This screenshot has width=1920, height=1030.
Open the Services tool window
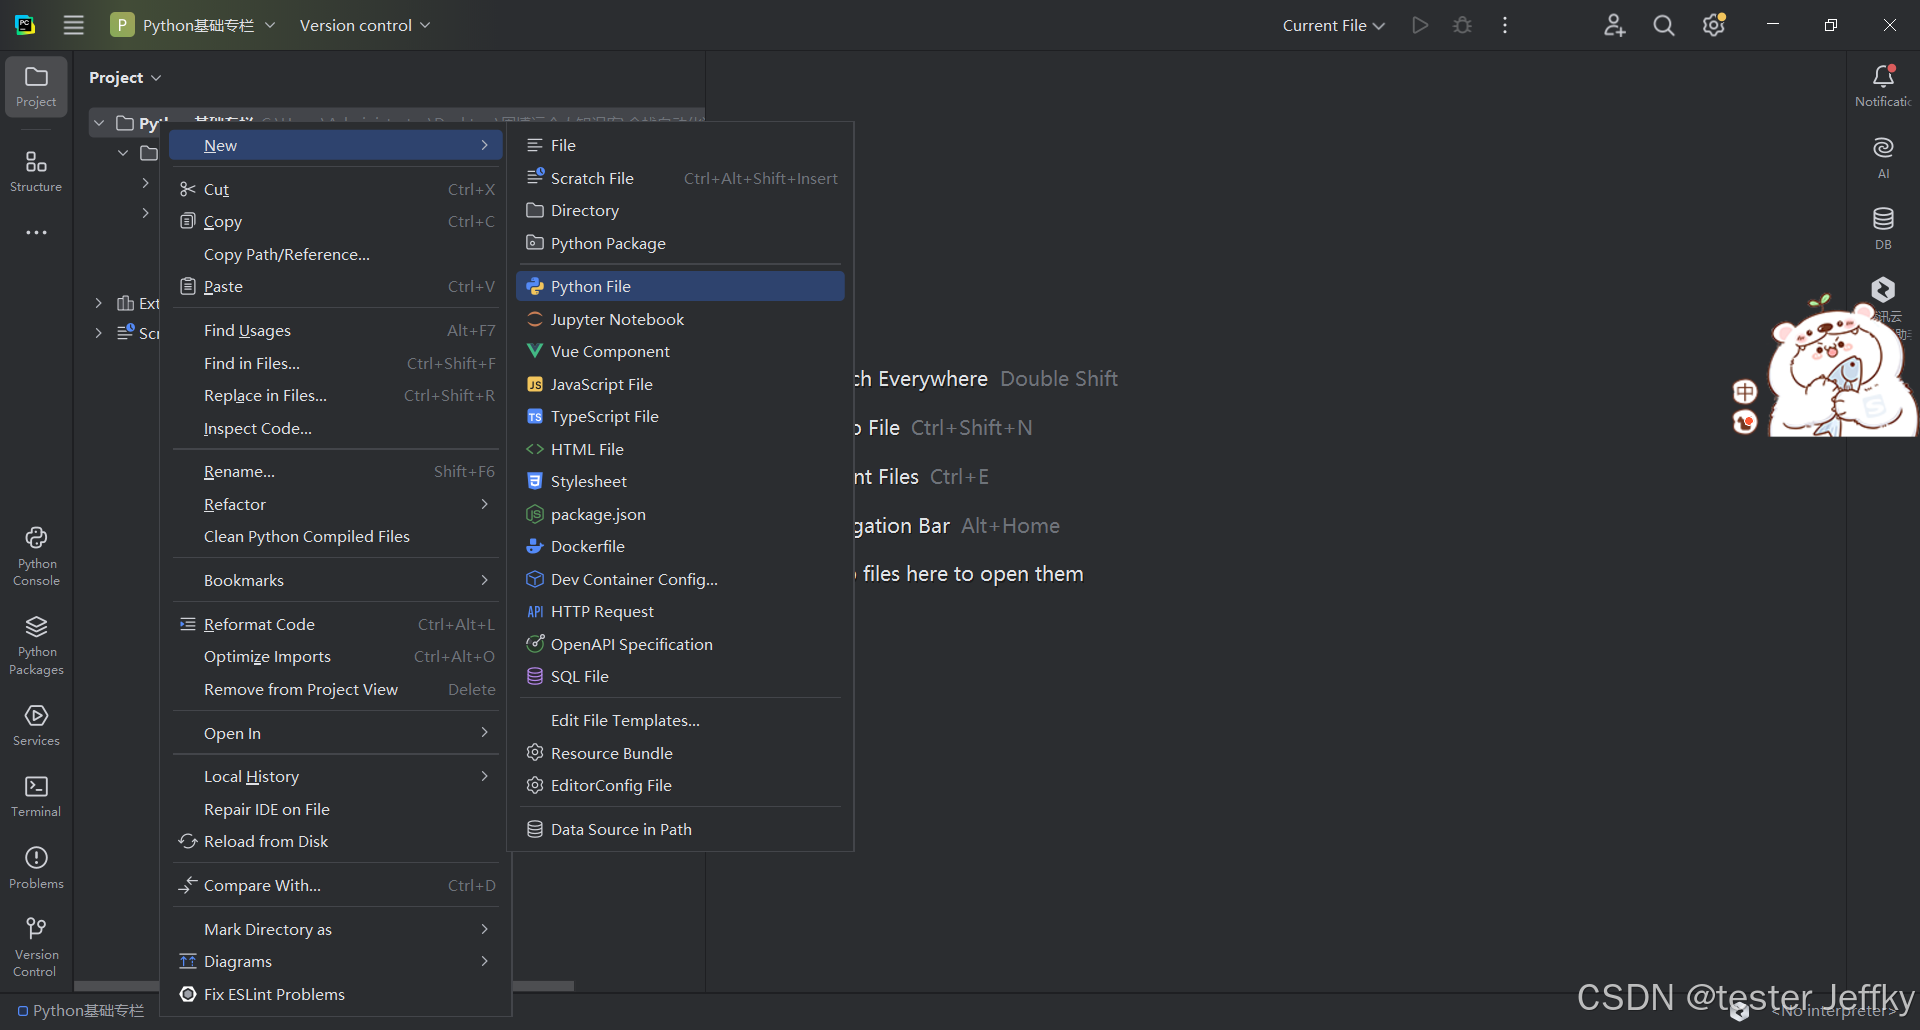36,725
